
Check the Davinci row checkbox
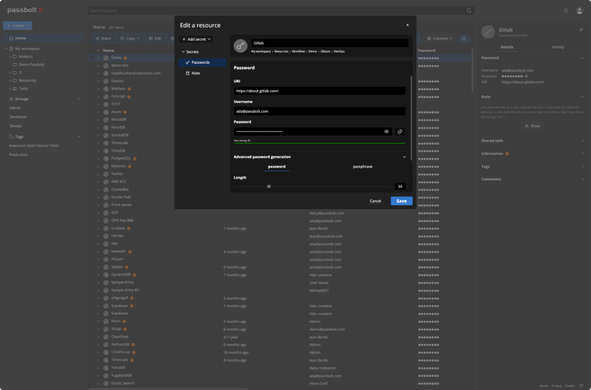click(x=92, y=81)
